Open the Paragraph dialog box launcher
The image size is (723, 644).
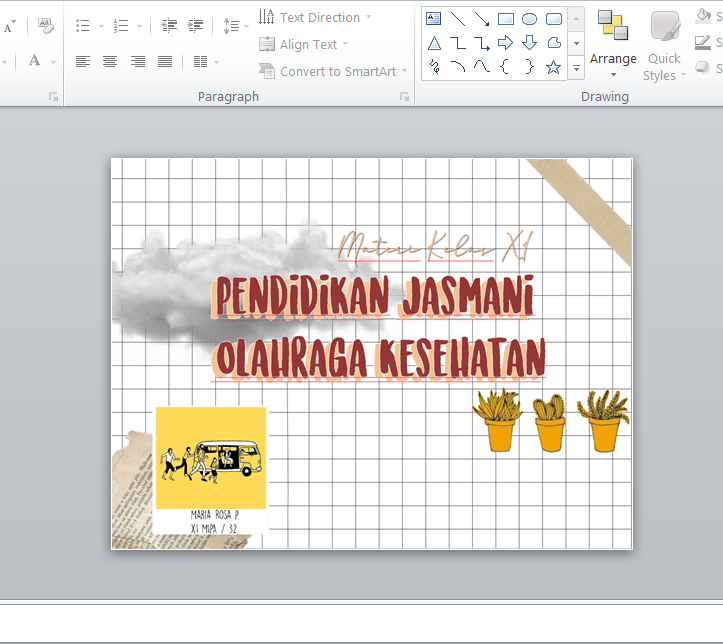point(404,97)
